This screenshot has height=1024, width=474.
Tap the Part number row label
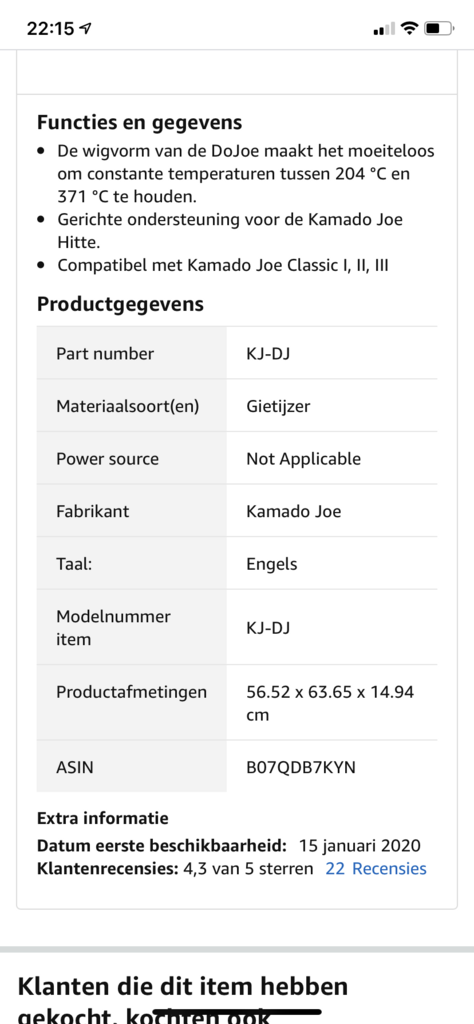[x=105, y=353]
